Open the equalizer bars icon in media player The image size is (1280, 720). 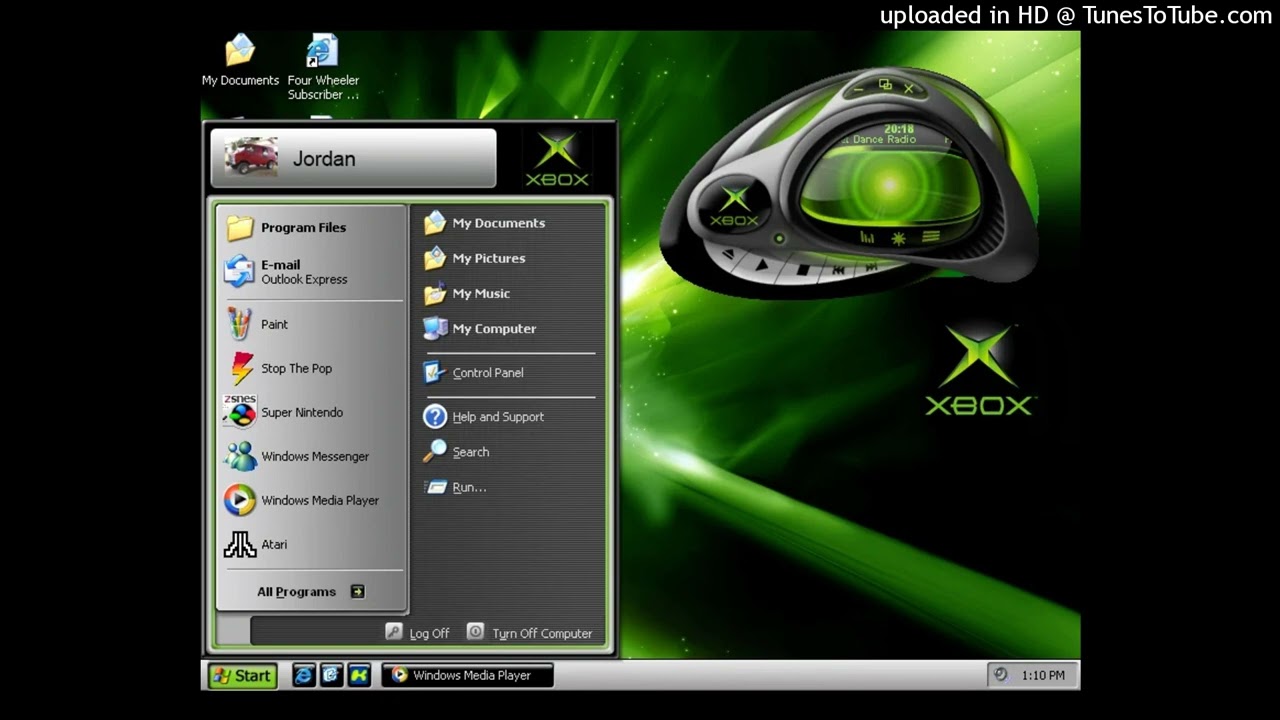(x=867, y=238)
